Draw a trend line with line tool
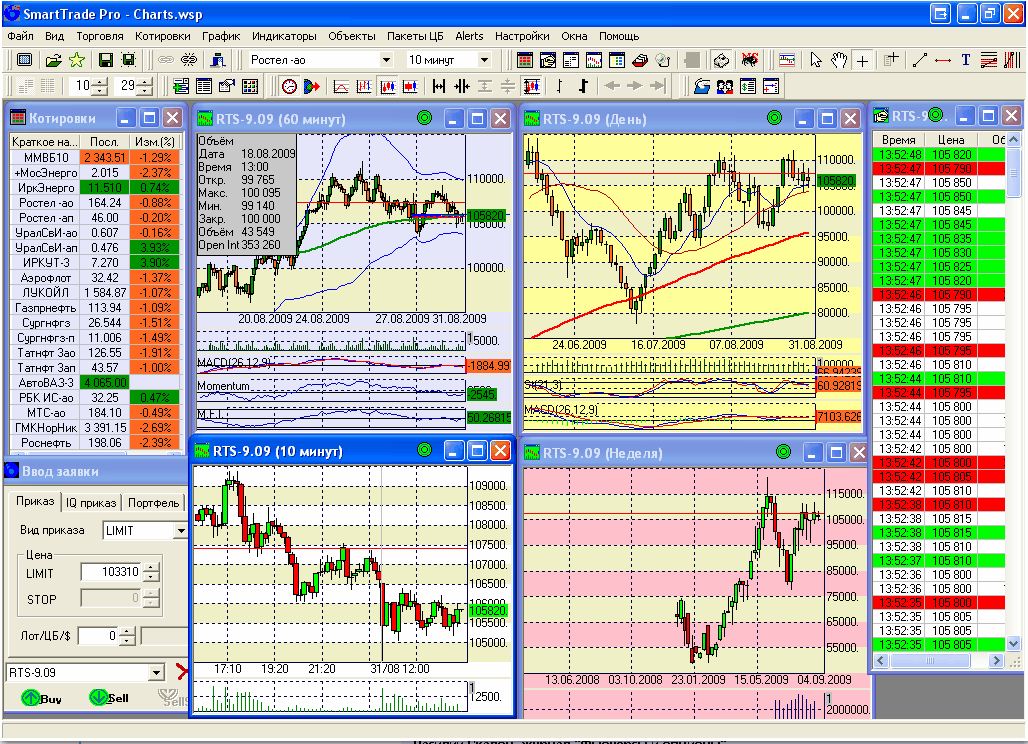Viewport: 1028px width, 744px height. click(x=919, y=60)
